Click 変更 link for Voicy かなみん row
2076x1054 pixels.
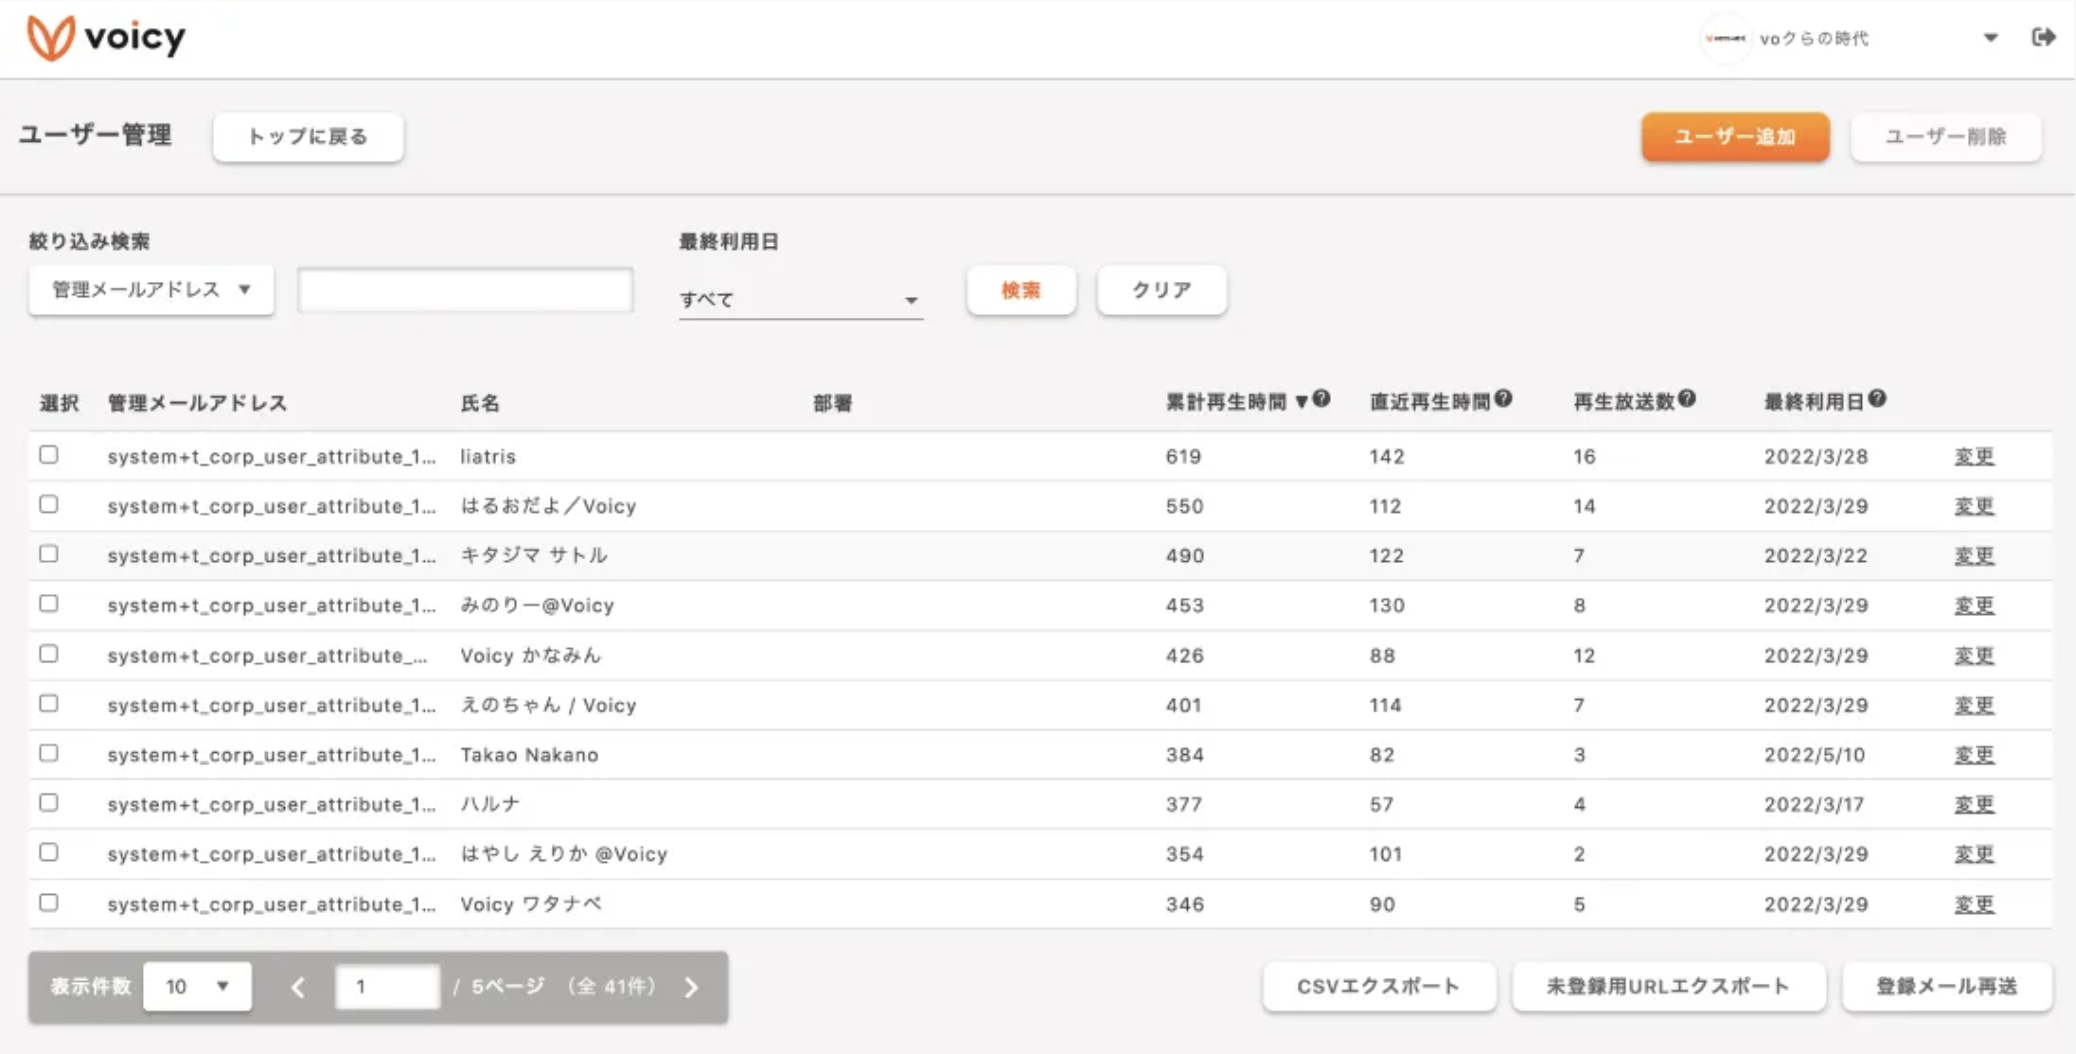[x=1974, y=655]
